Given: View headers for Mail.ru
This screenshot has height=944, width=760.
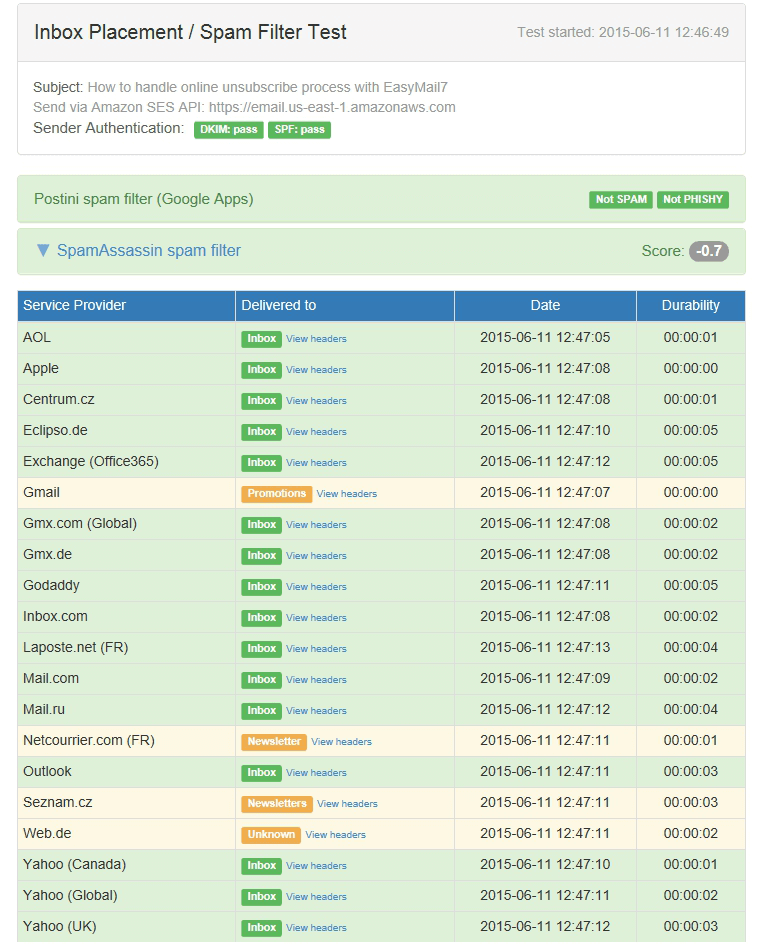Looking at the screenshot, I should click(x=316, y=711).
